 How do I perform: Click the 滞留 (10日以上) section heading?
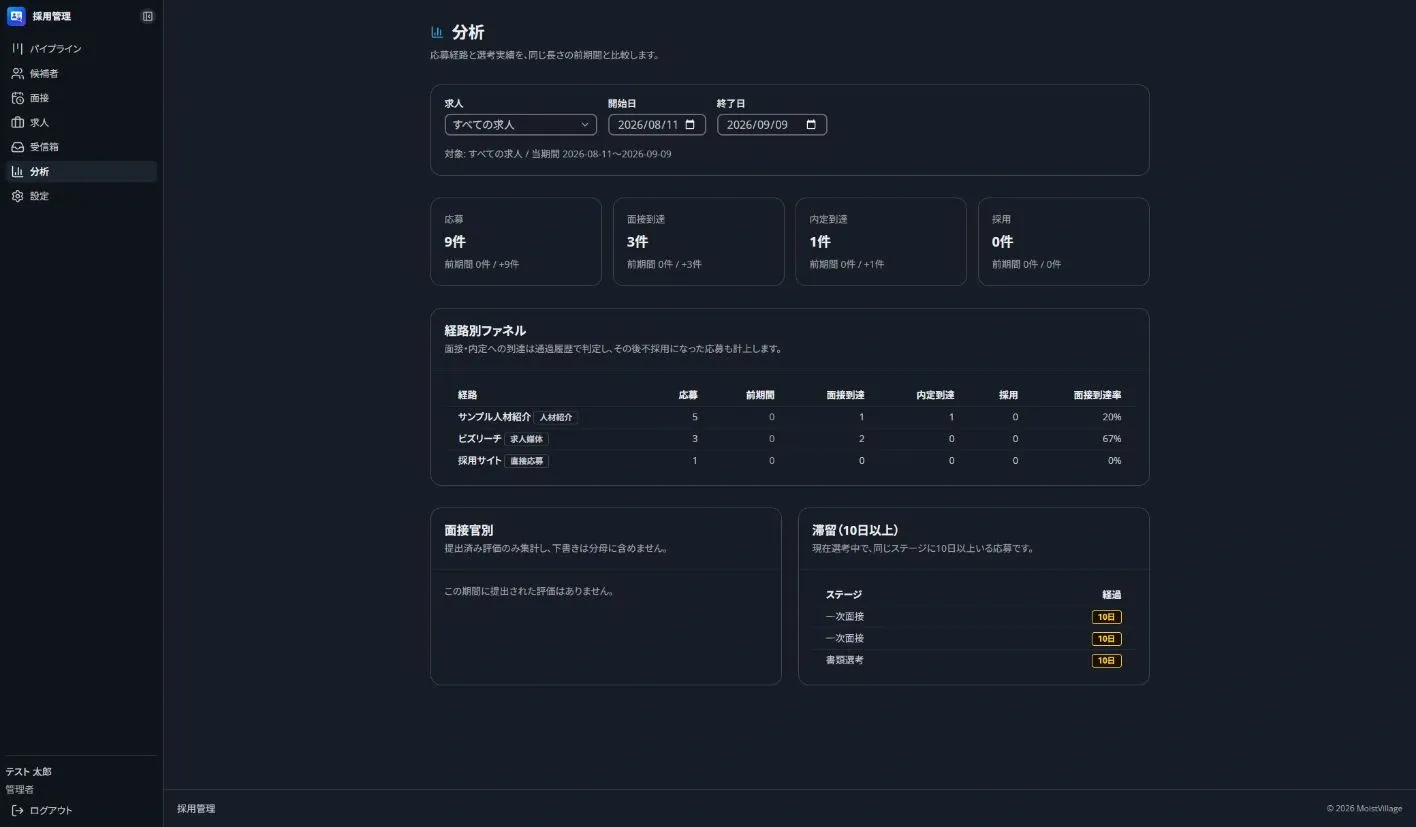pyautogui.click(x=855, y=530)
